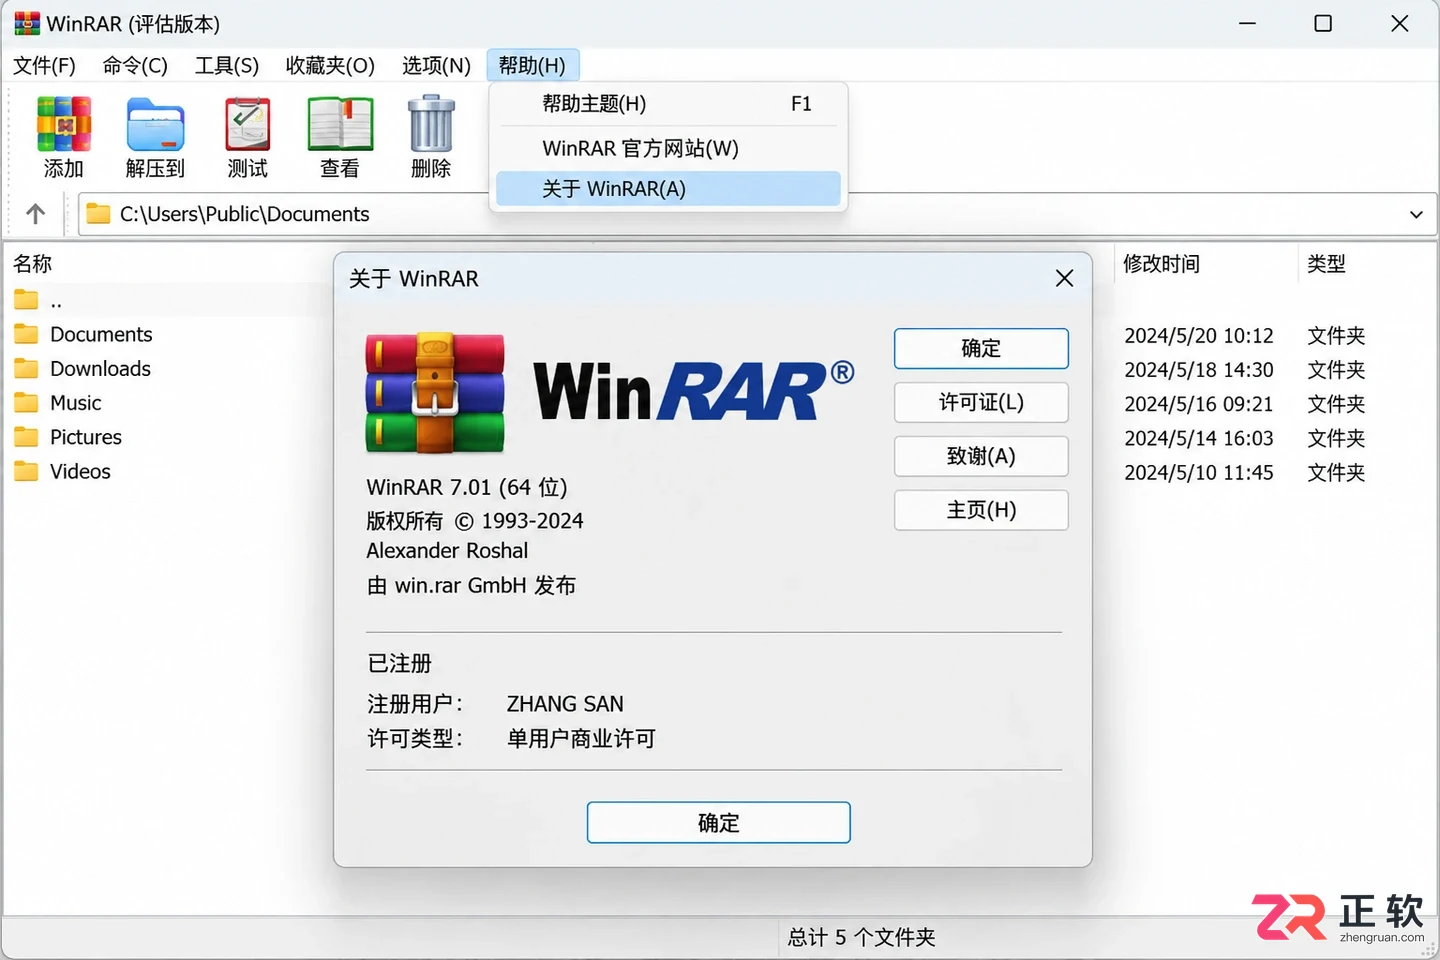Click the 类型 column header
This screenshot has width=1440, height=960.
[1326, 264]
